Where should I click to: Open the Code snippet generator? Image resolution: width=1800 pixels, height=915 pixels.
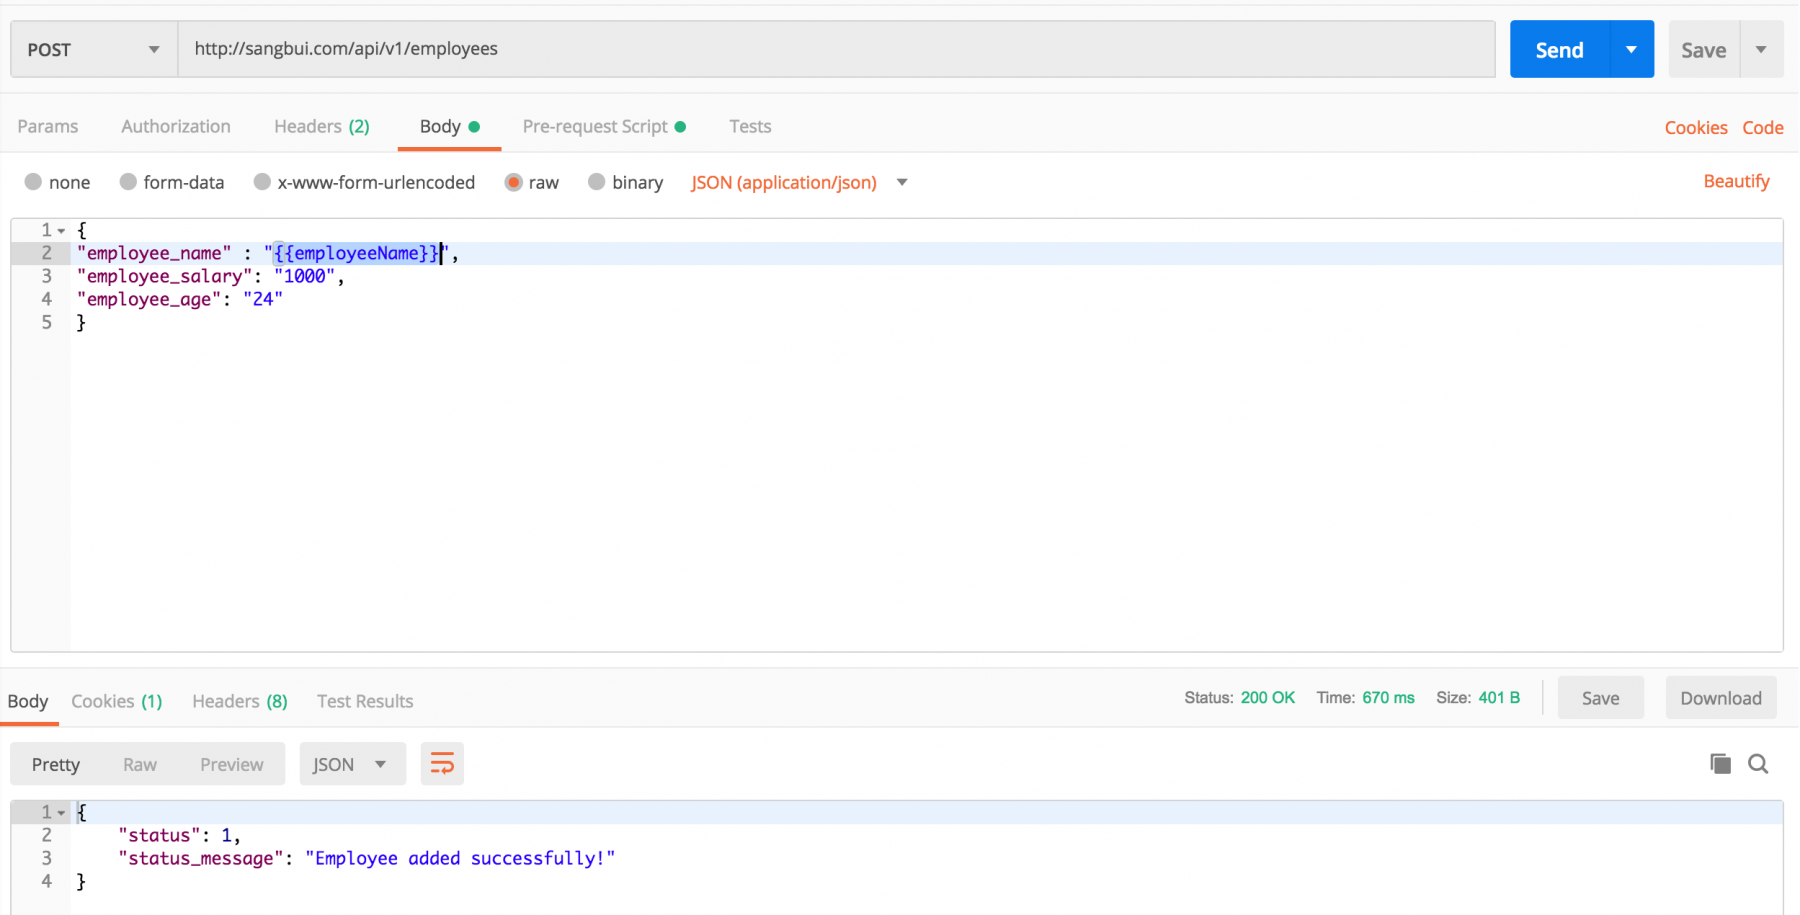pyautogui.click(x=1762, y=127)
